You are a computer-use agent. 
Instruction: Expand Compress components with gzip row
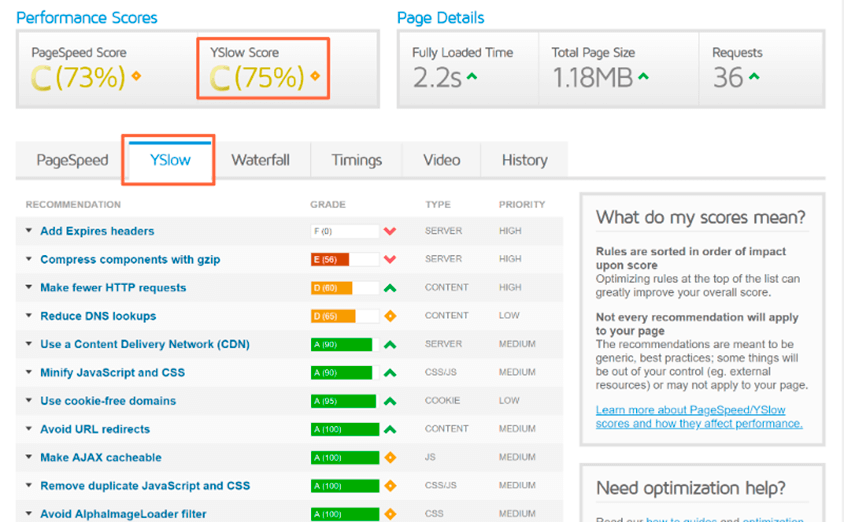(29, 259)
